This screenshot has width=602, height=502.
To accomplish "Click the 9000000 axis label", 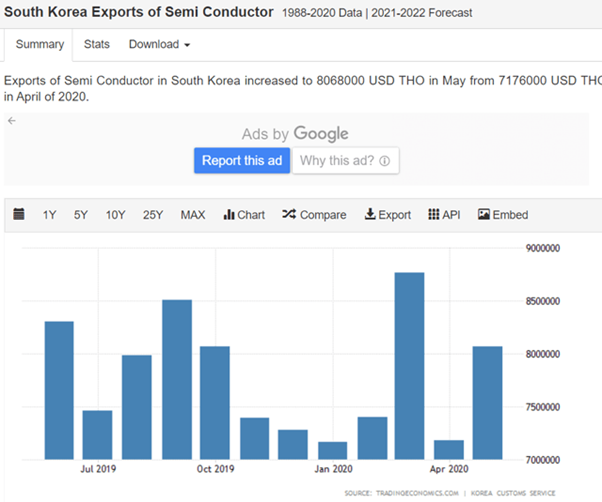I will [x=543, y=248].
